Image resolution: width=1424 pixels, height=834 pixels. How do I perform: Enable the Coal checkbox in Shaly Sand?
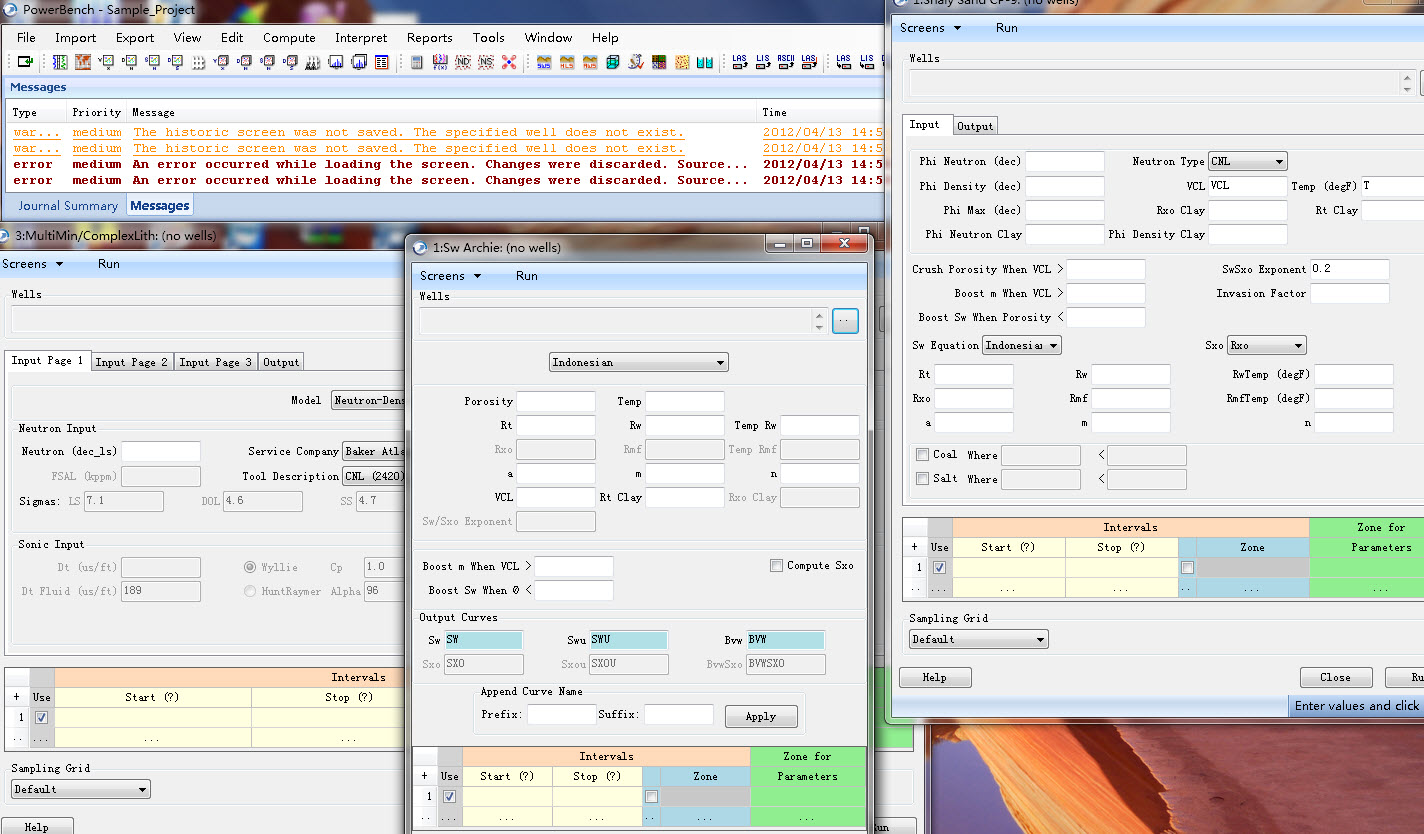tap(922, 455)
